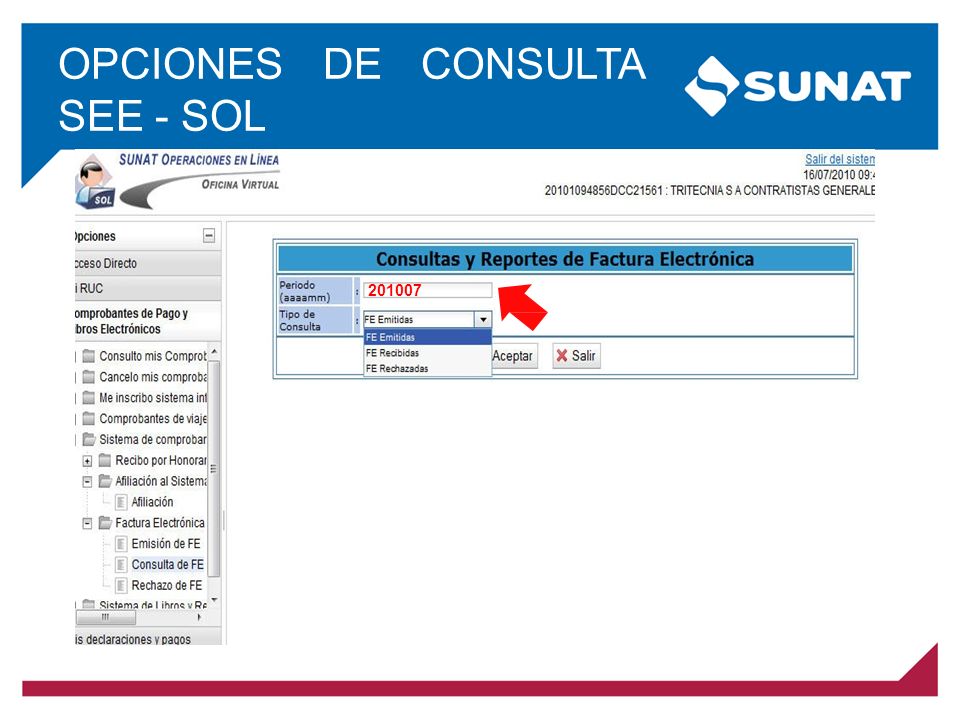Open Me inscribo sistema folder item
960x720 pixels.
click(152, 398)
